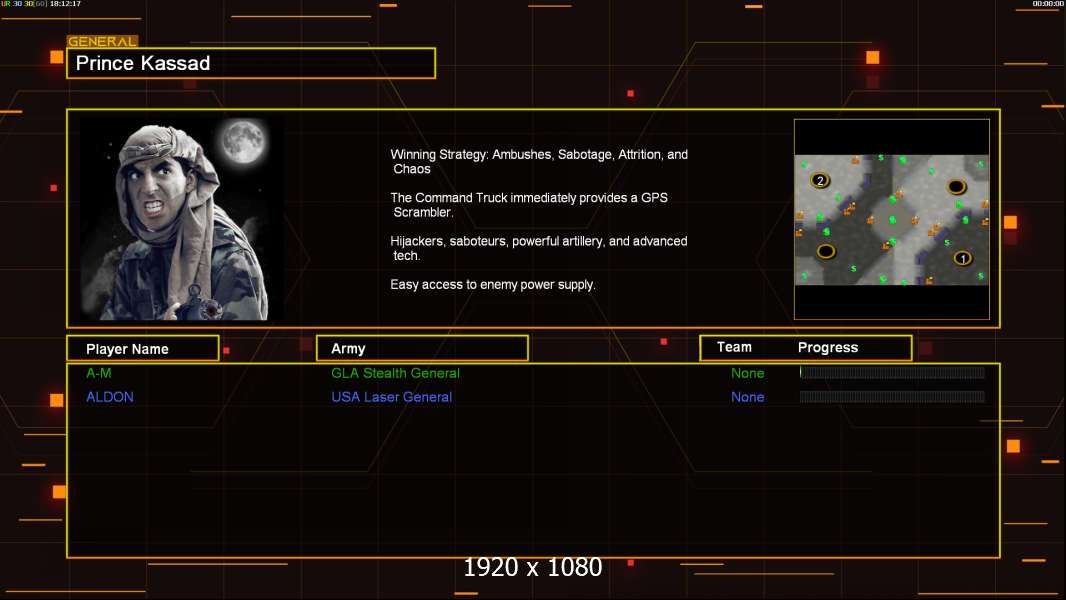Viewport: 1066px width, 600px height.
Task: Click Easy access to enemy power supply
Action: 493,285
